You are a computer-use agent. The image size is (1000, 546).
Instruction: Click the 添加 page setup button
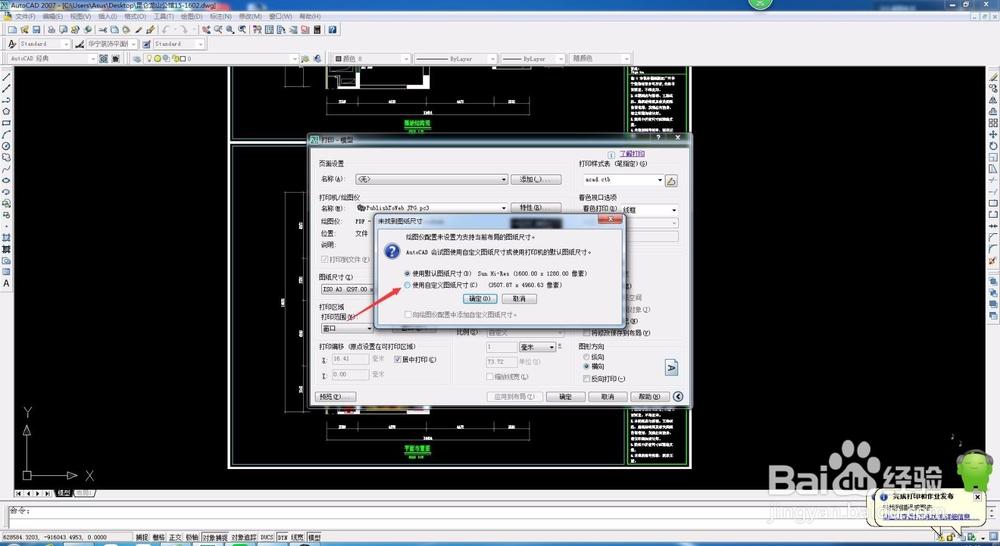click(x=536, y=180)
